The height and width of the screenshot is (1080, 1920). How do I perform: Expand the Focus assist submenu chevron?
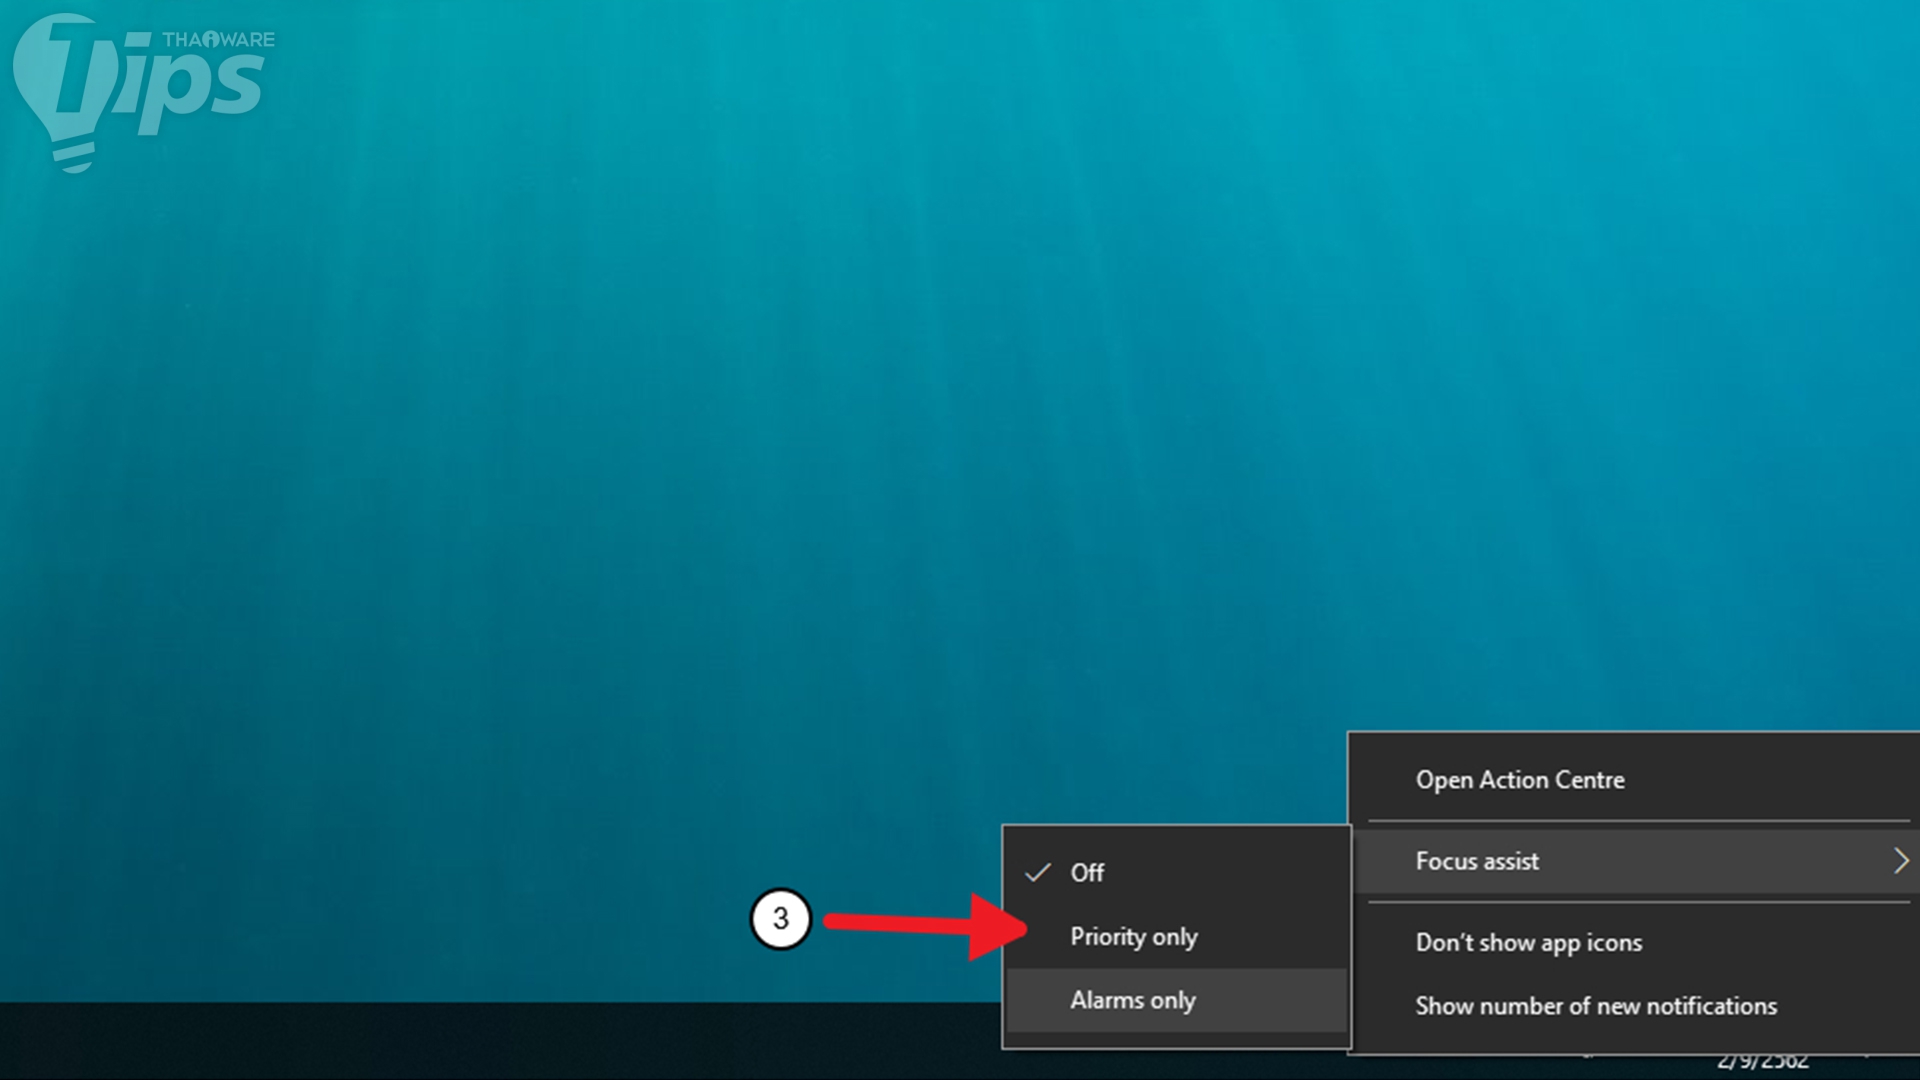click(1900, 861)
